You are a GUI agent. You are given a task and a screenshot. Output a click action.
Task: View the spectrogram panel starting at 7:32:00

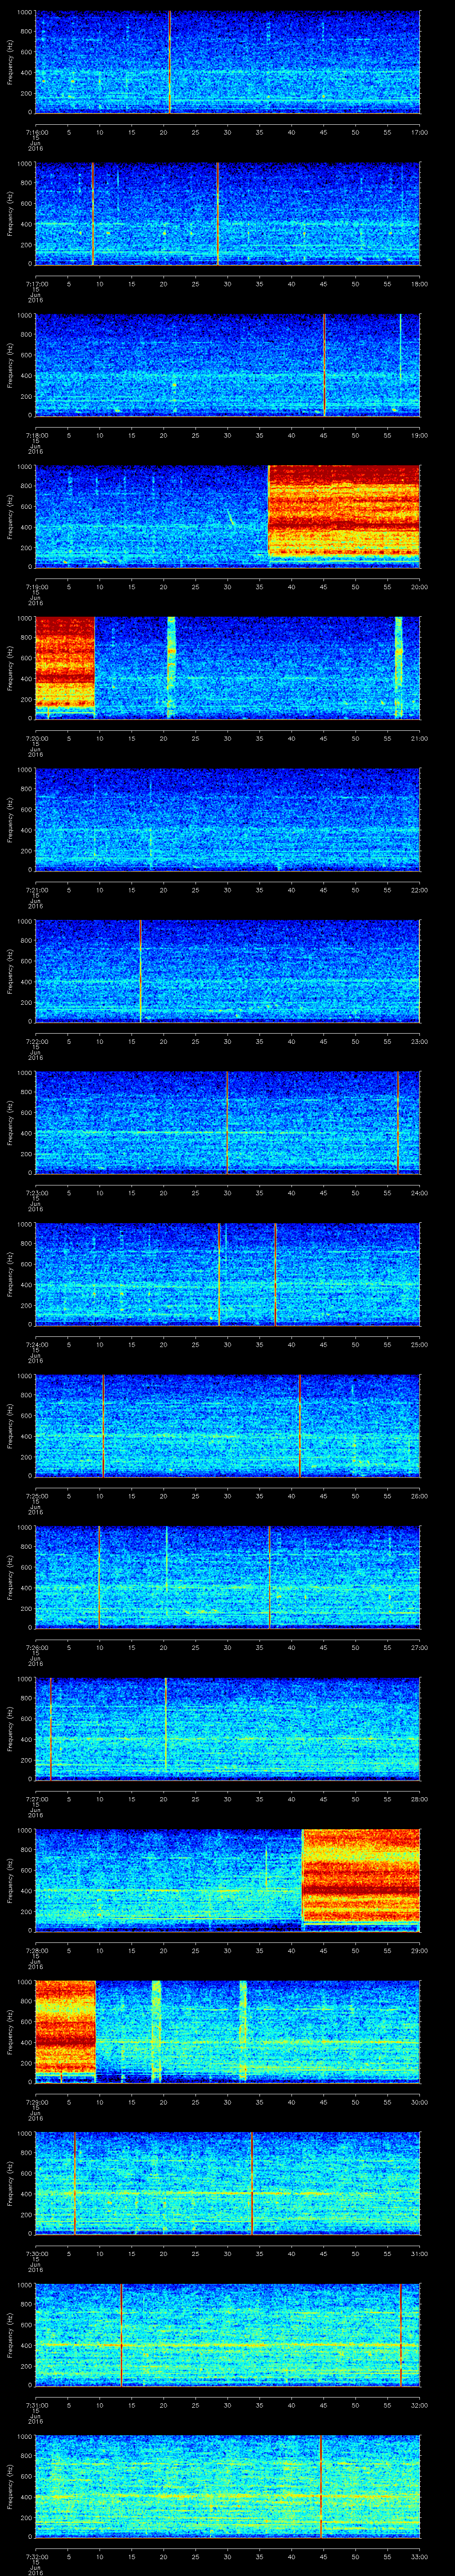pos(227,2486)
